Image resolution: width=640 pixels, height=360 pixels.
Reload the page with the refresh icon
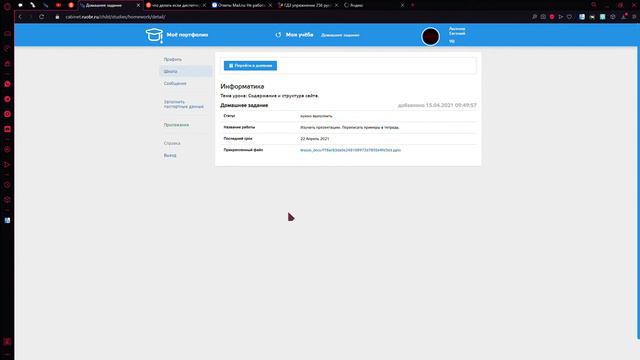42,17
